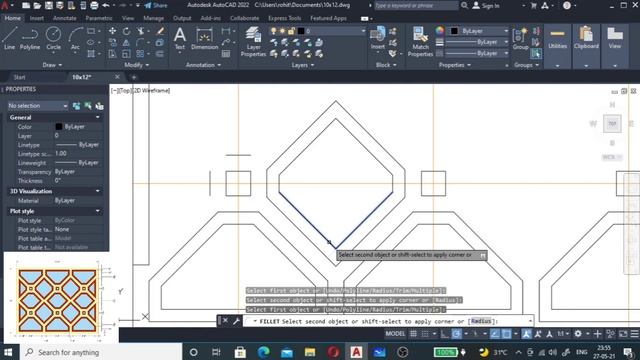Choose the Dimension tool
The image size is (640, 360).
pos(204,38)
